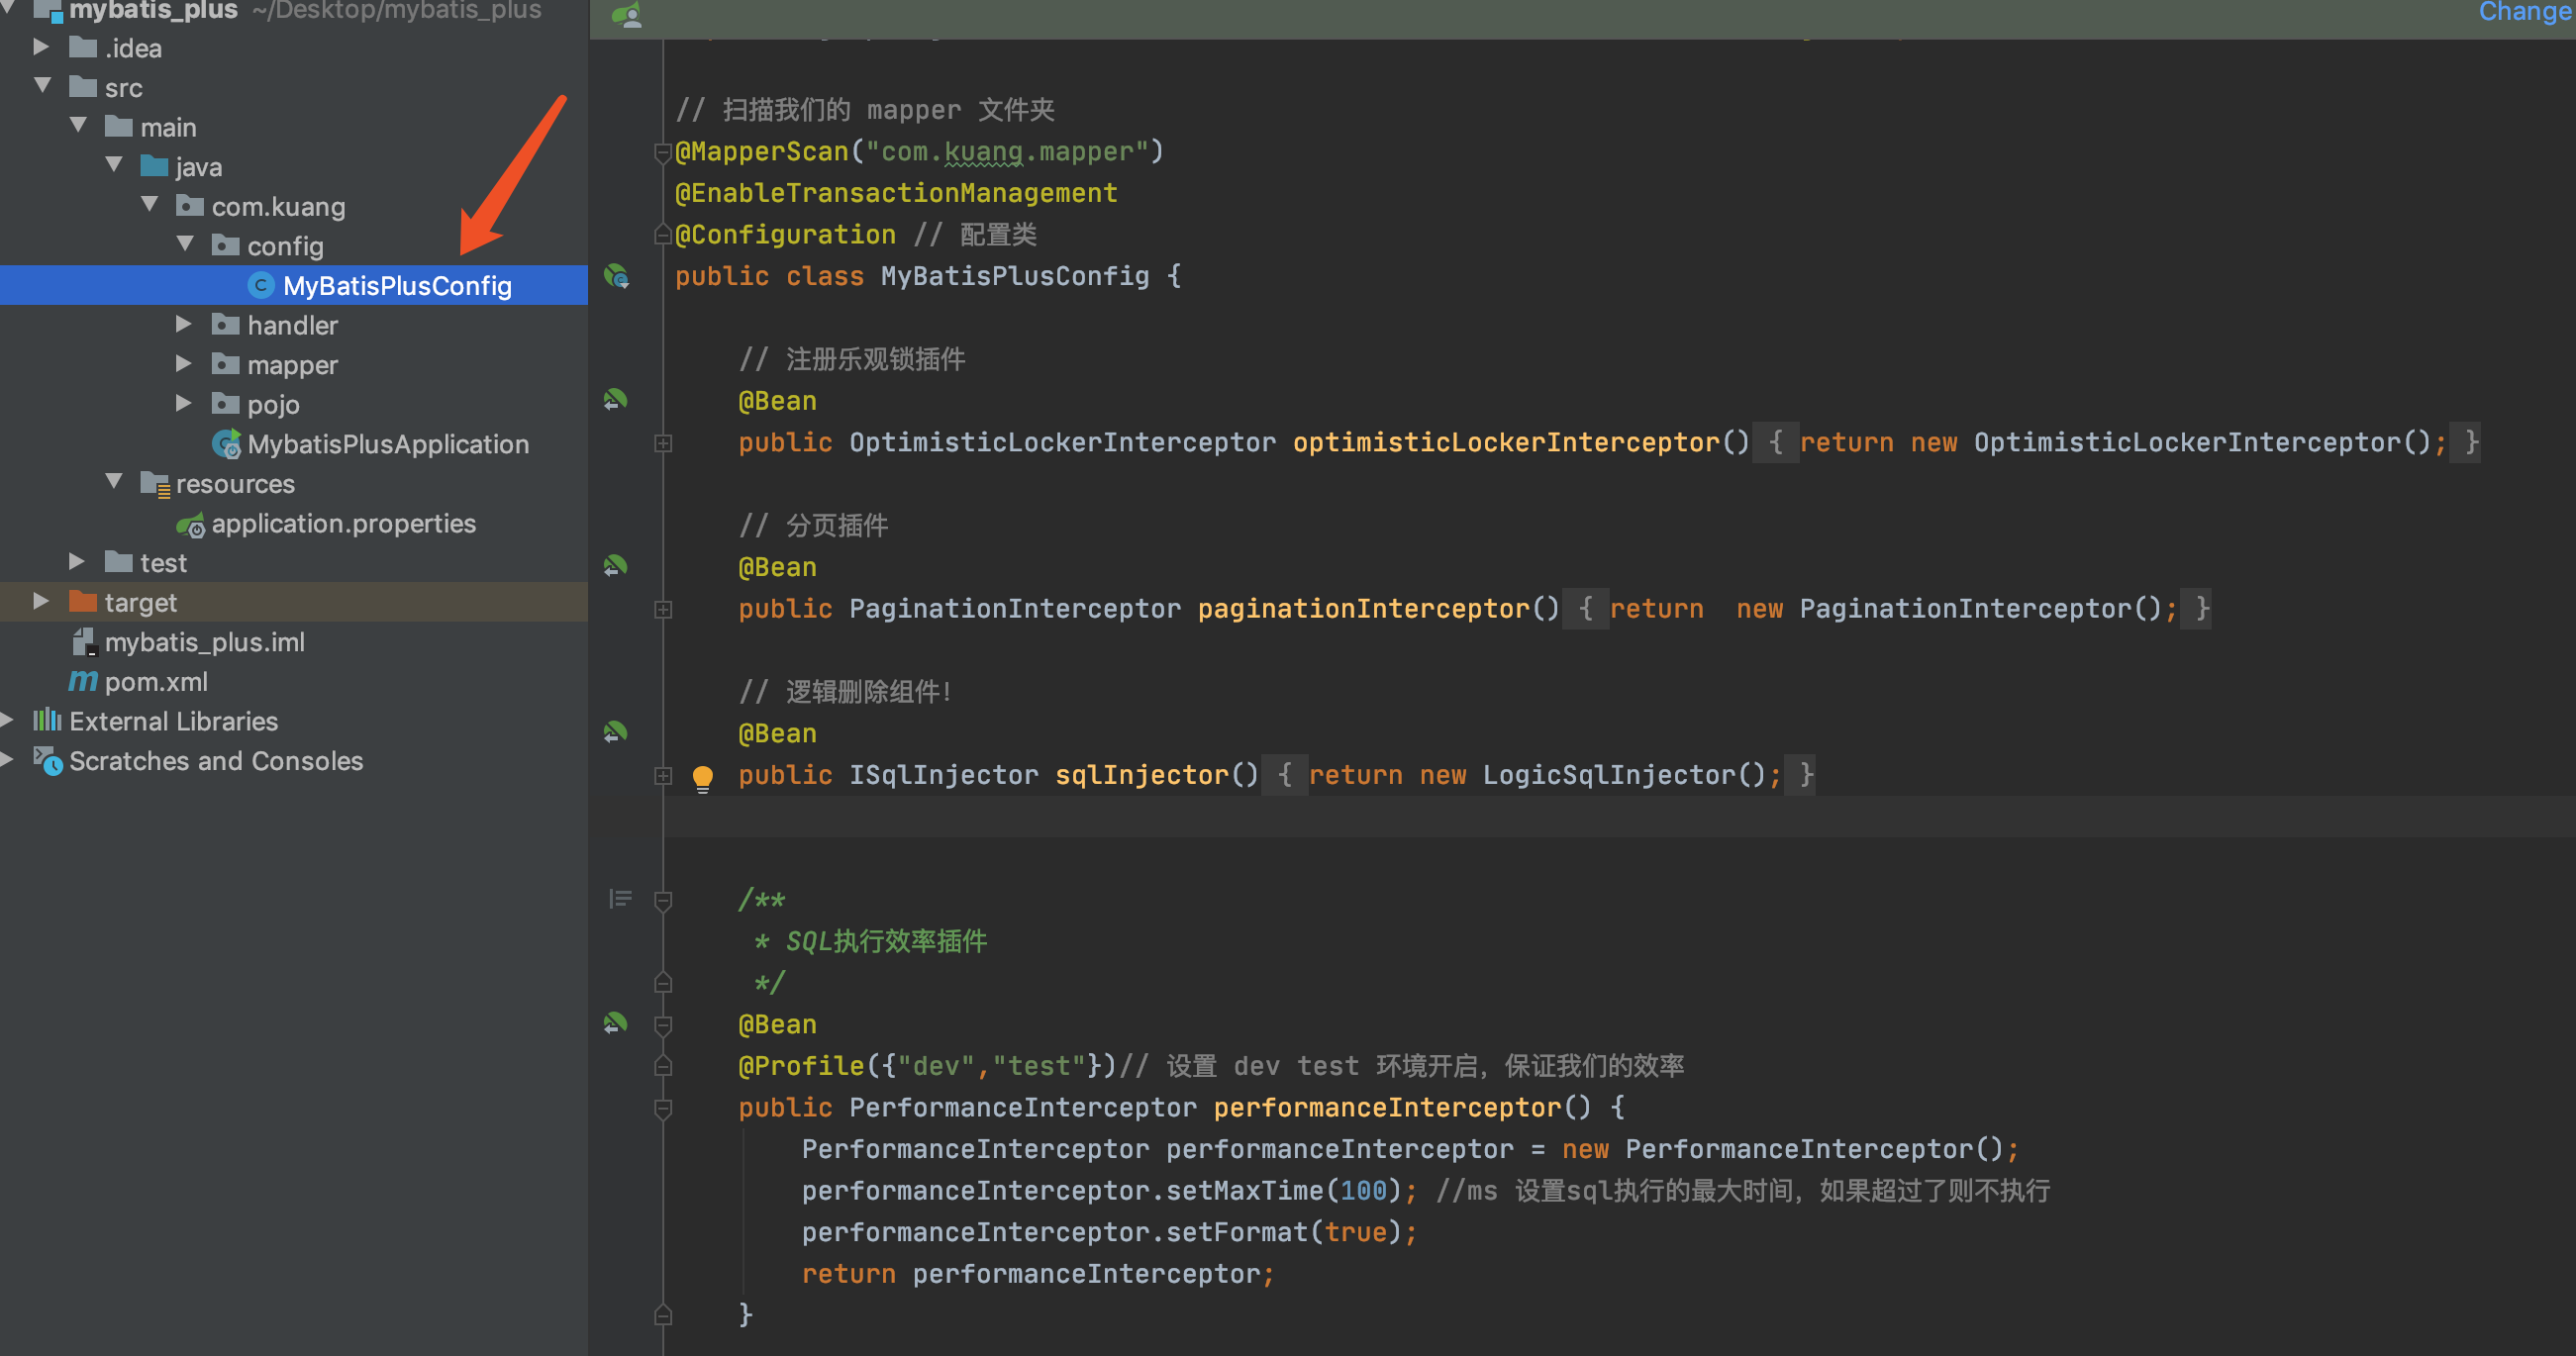
Task: Open application.properties file
Action: coord(342,523)
